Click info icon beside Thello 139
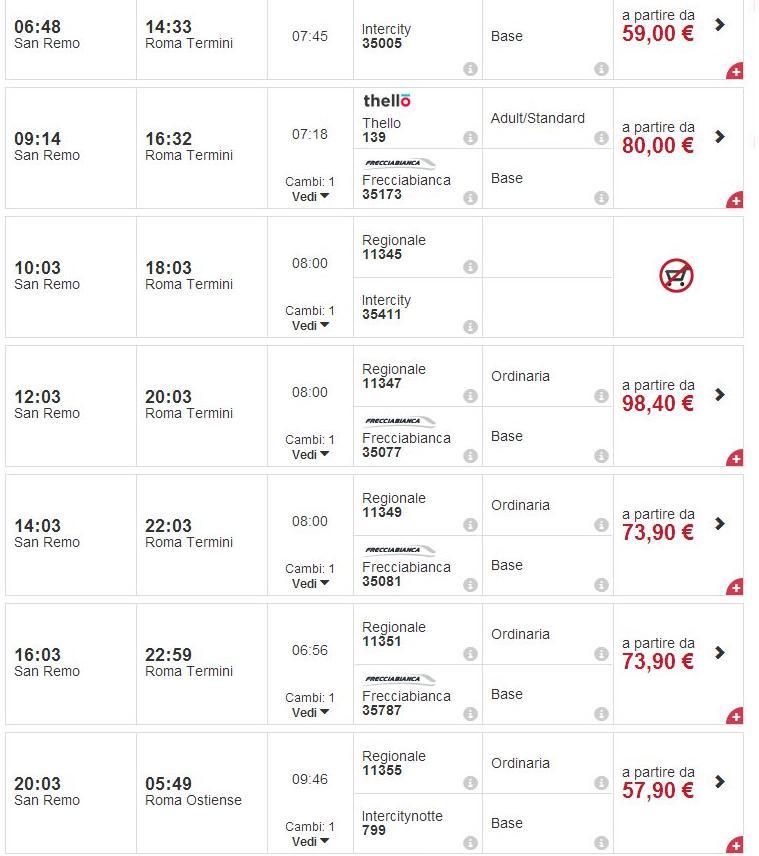The width and height of the screenshot is (759, 856). click(470, 138)
